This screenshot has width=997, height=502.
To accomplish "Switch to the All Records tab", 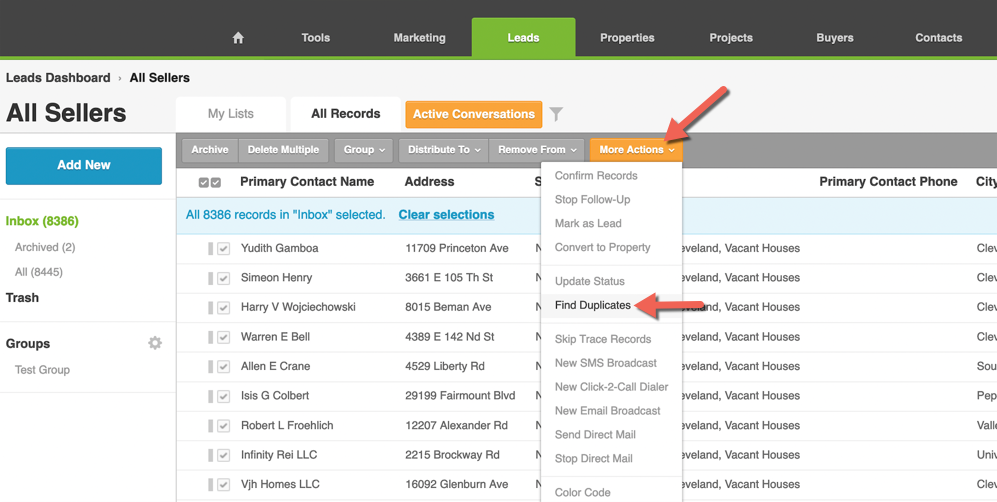I will coord(345,114).
